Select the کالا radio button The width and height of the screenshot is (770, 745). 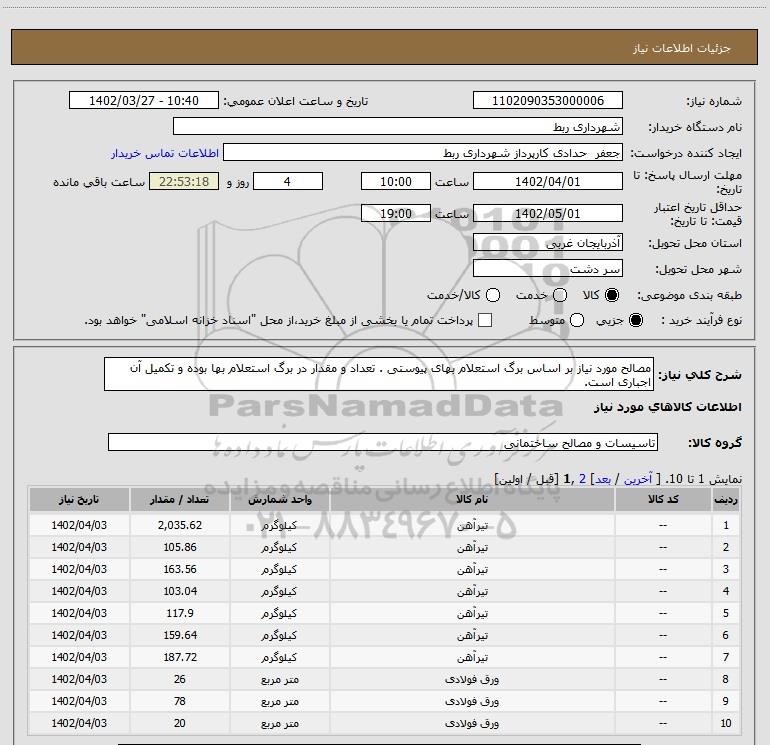612,295
